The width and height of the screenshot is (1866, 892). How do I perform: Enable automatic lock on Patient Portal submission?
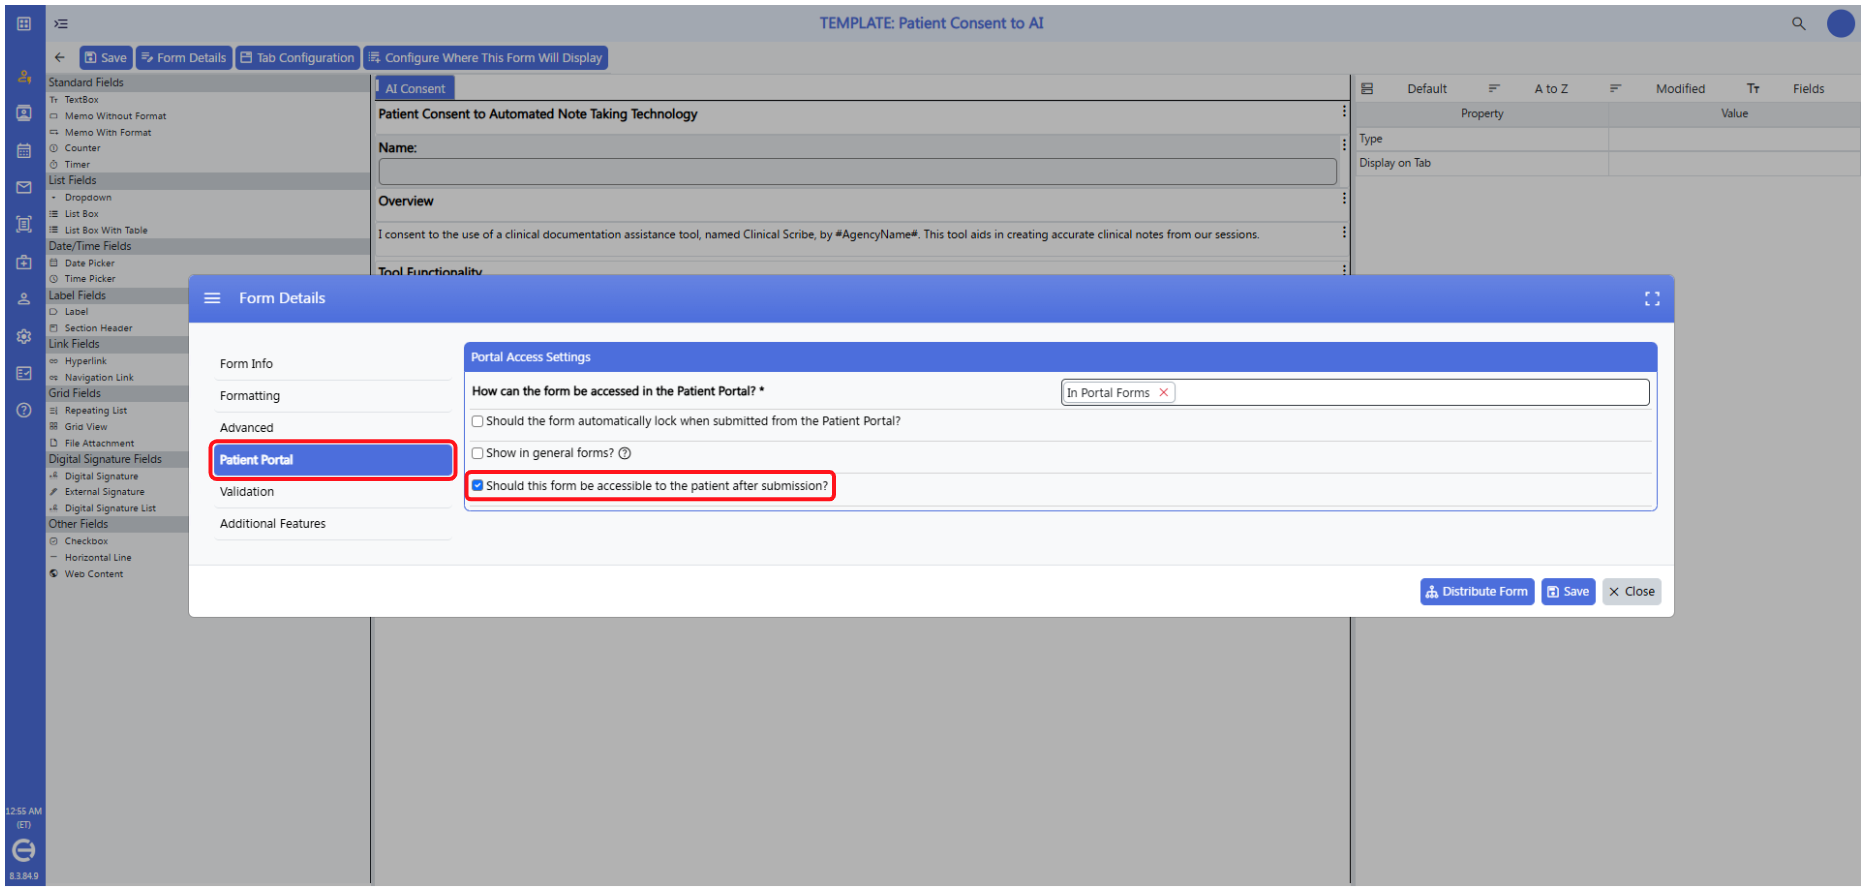coord(478,421)
